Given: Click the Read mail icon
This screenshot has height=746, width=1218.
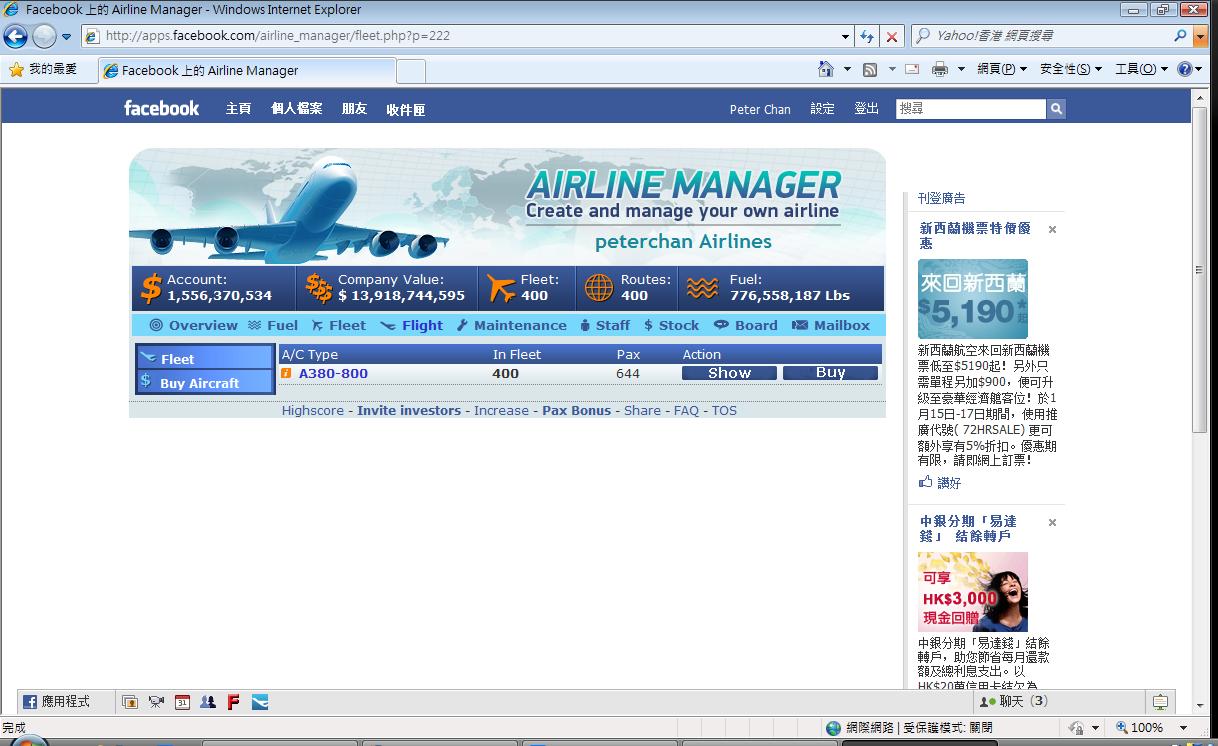Looking at the screenshot, I should [x=912, y=69].
